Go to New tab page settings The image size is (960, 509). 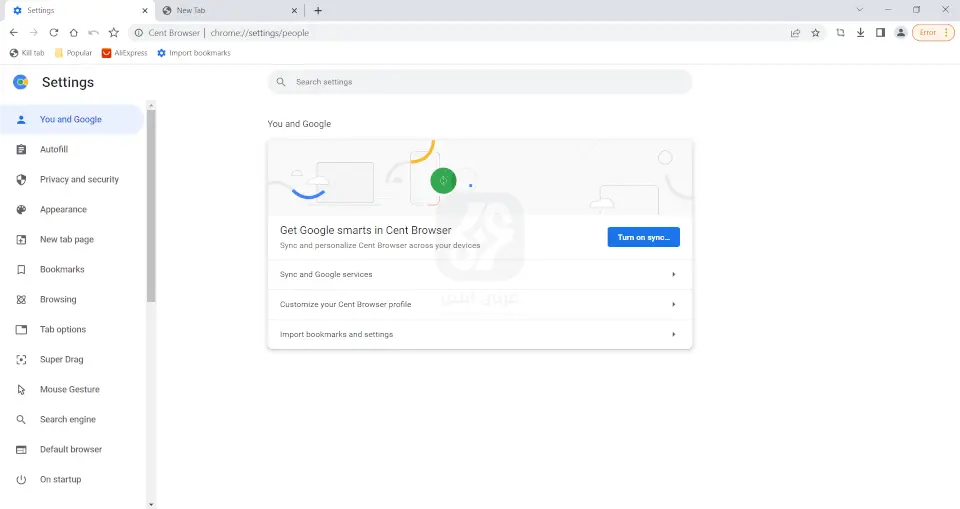(x=72, y=239)
